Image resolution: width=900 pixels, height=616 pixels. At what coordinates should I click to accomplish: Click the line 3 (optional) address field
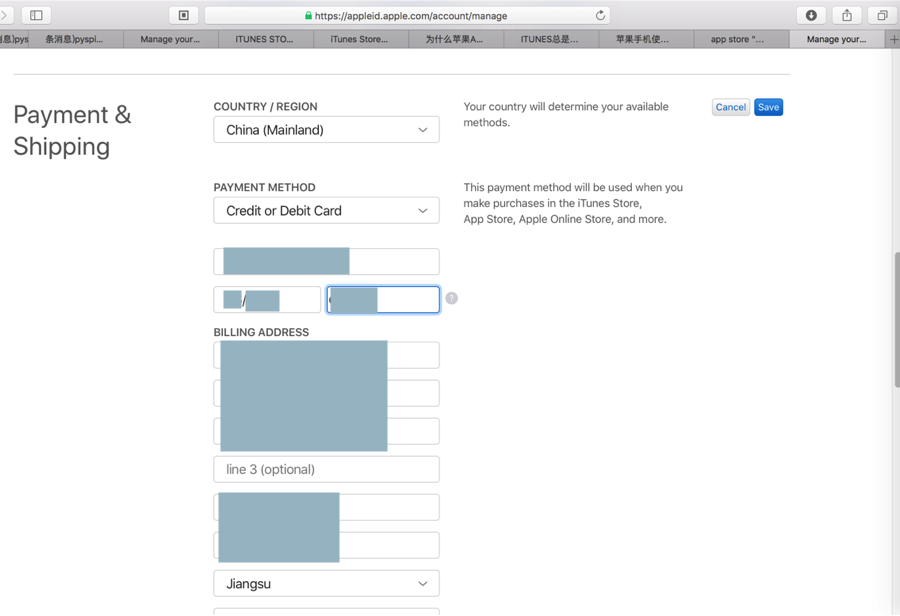(326, 469)
